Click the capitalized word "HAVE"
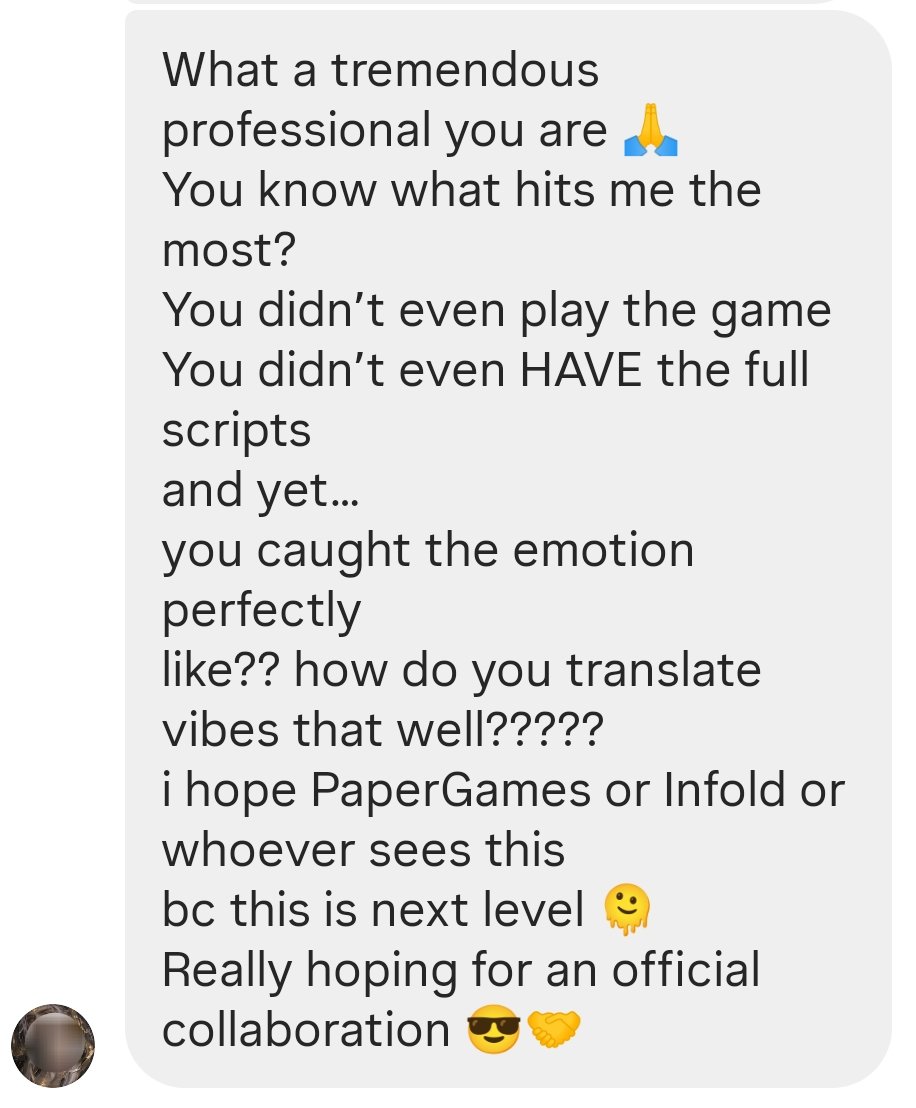916x1108 pixels. [x=581, y=370]
